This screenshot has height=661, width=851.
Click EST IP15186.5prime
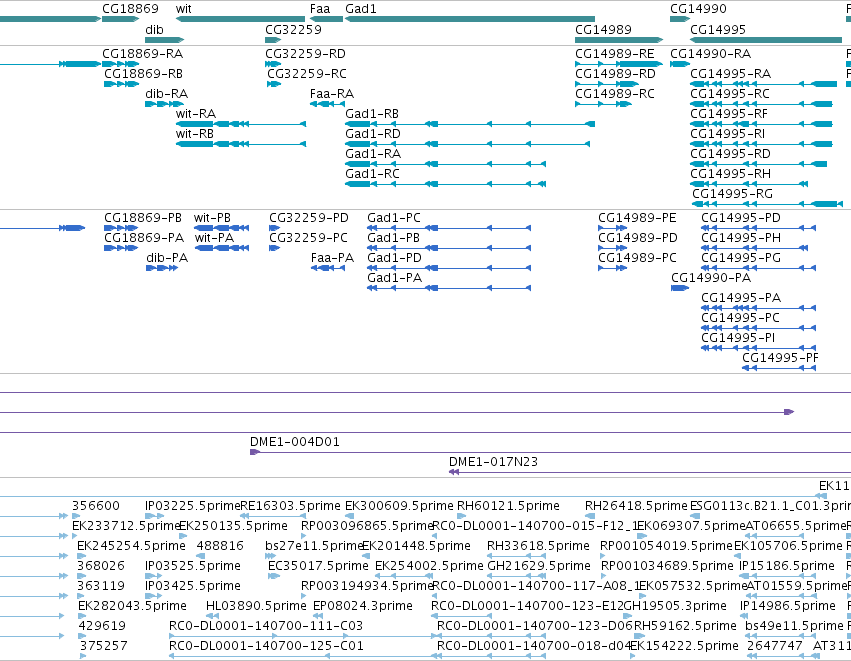click(x=787, y=567)
